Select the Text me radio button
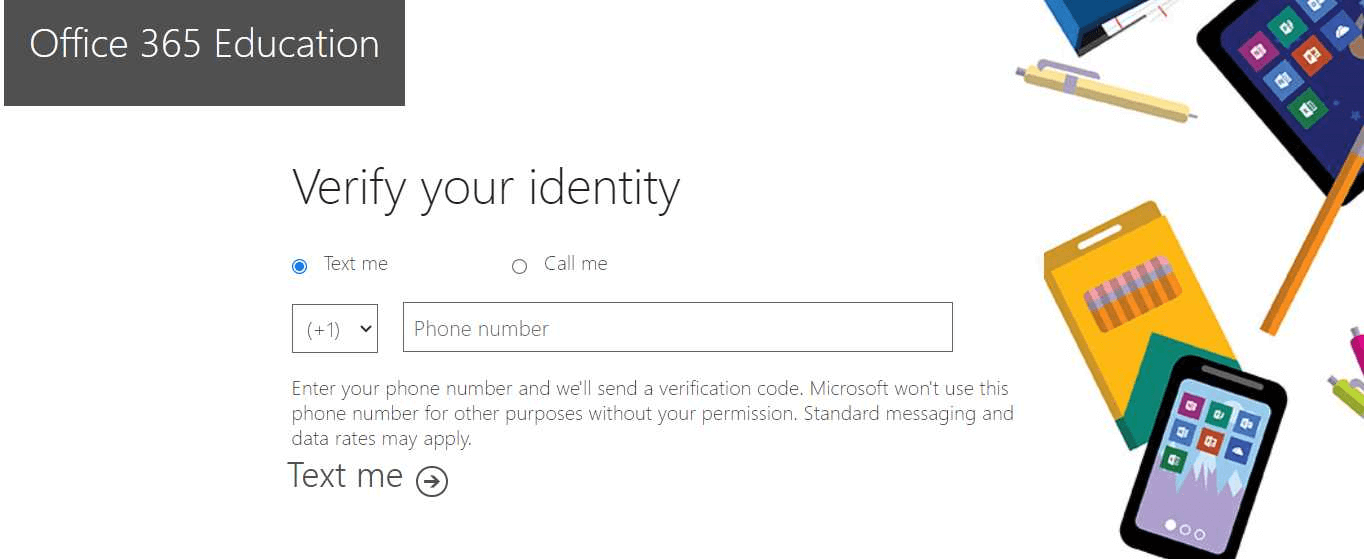This screenshot has width=1364, height=559. (299, 266)
